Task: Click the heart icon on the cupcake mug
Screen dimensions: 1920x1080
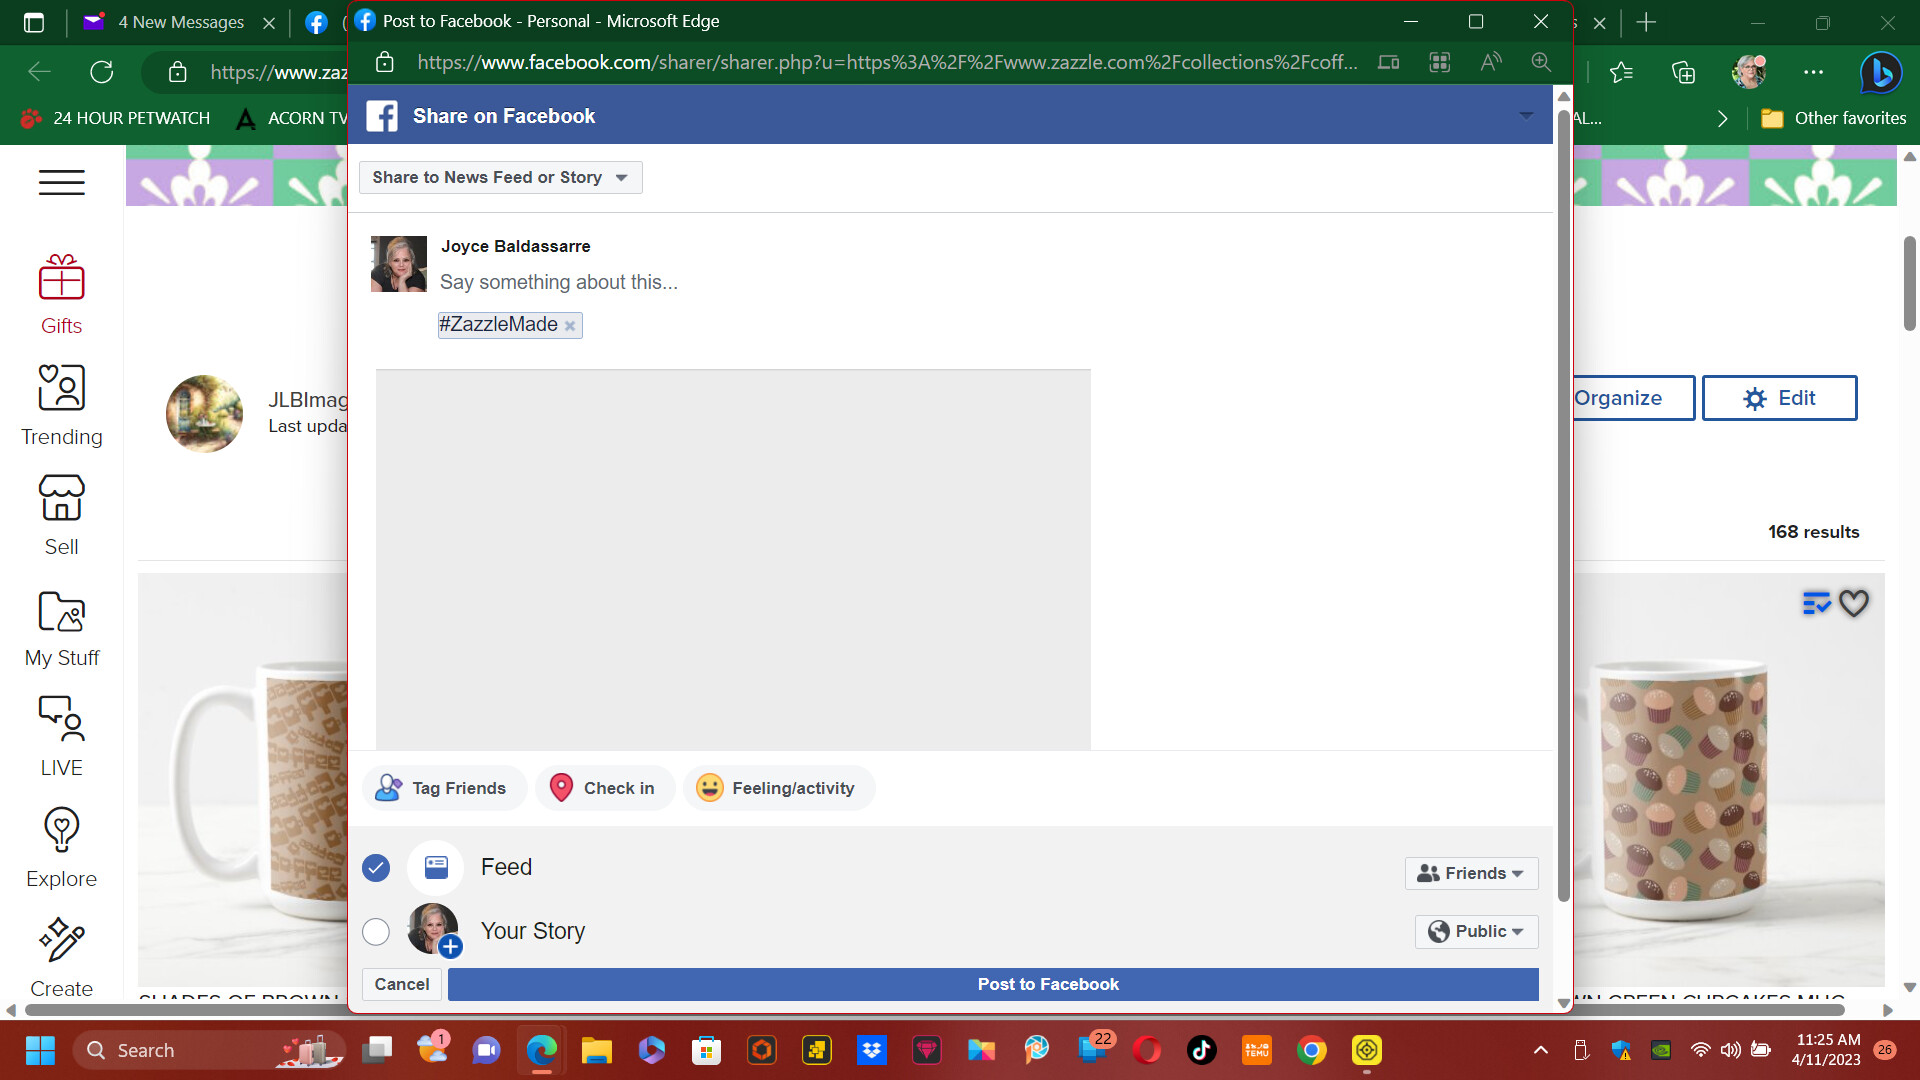Action: [x=1853, y=603]
